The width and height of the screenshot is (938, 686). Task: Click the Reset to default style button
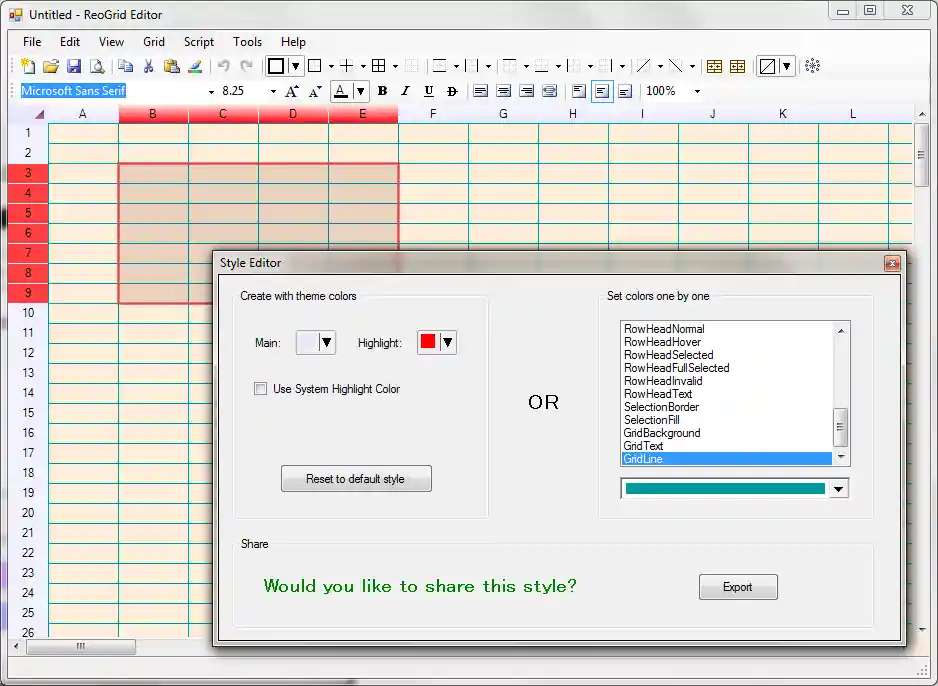[x=356, y=478]
